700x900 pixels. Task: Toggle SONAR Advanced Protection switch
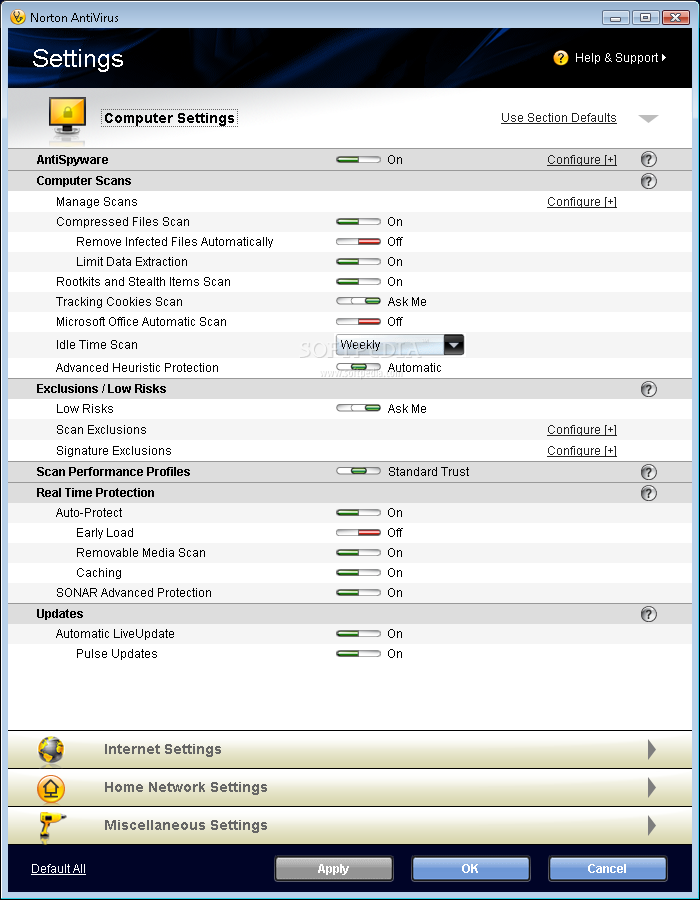358,593
